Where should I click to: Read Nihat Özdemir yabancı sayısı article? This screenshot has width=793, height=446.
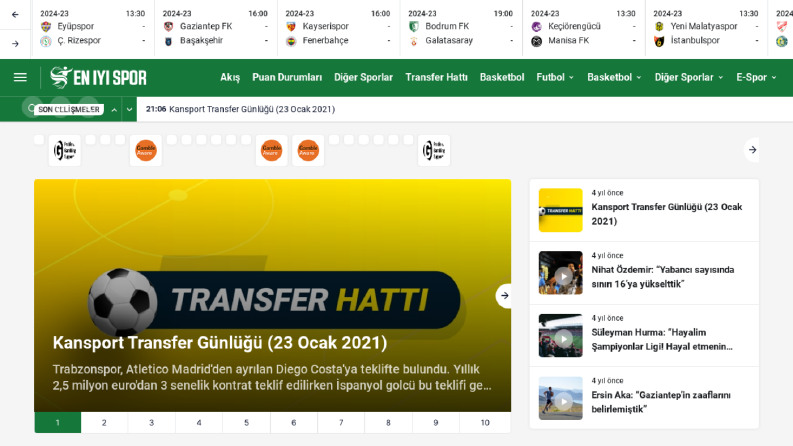663,277
